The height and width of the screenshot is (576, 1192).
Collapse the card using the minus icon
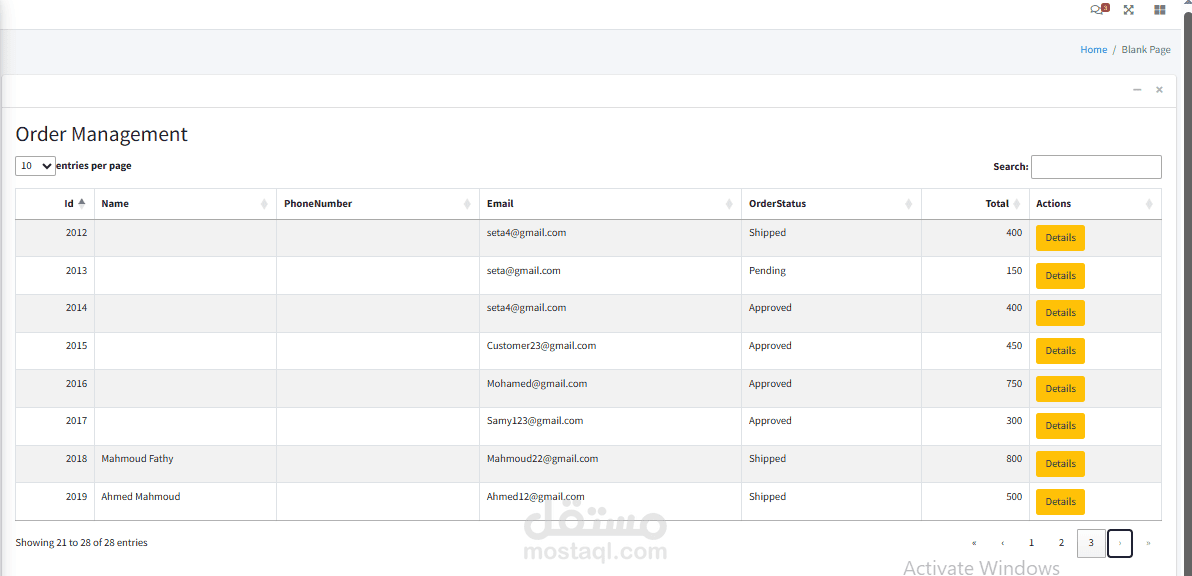[1137, 90]
